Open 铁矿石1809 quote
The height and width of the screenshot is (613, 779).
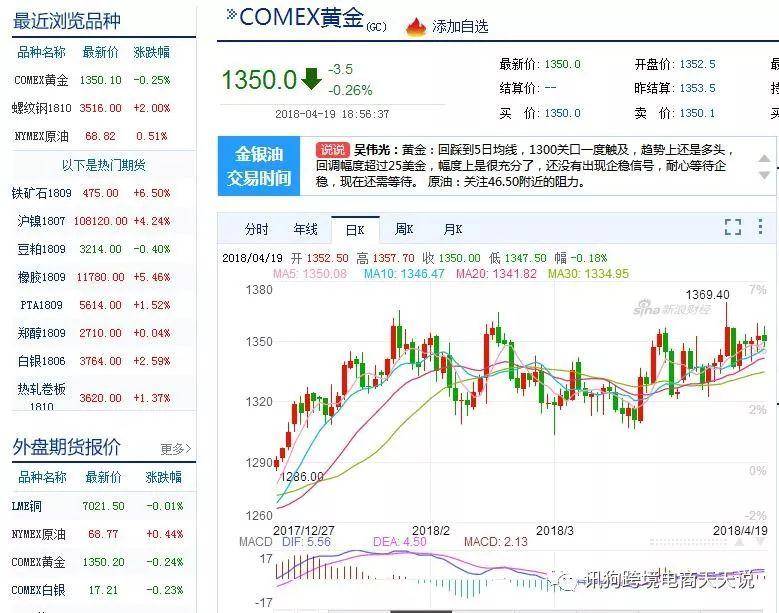(41, 193)
